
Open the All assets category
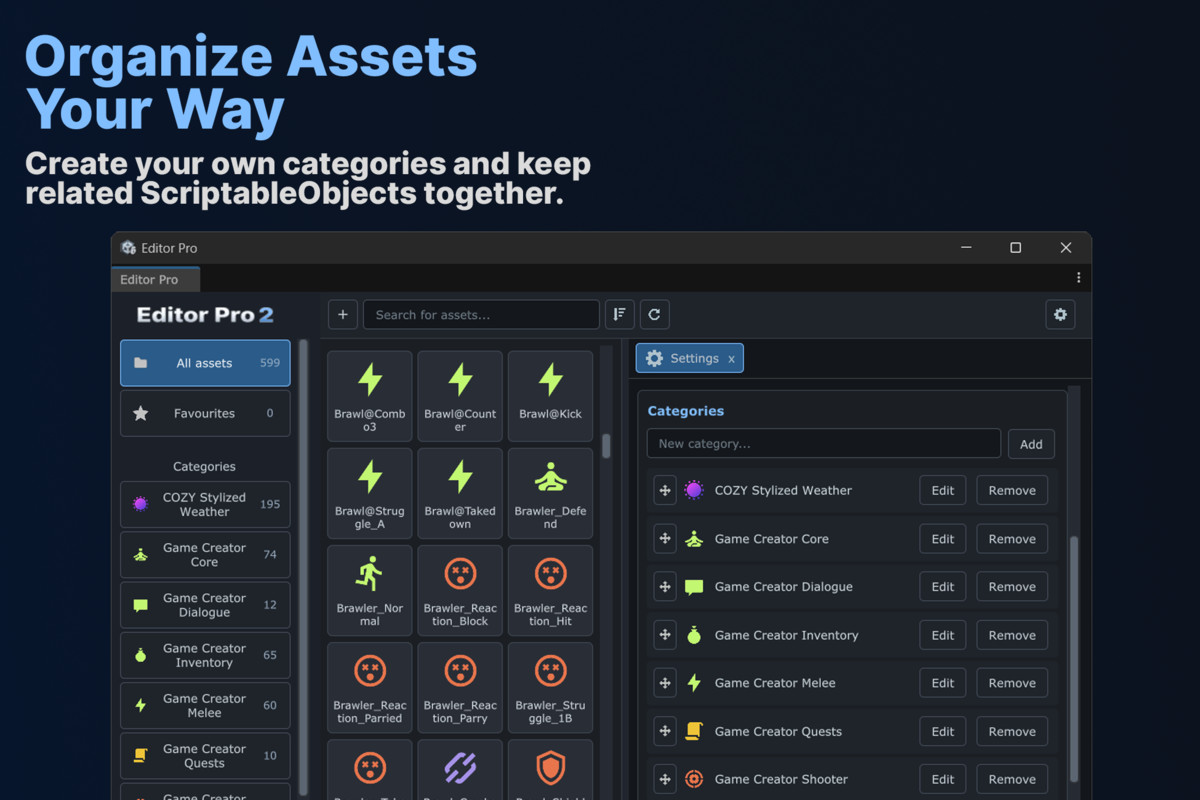tap(205, 363)
